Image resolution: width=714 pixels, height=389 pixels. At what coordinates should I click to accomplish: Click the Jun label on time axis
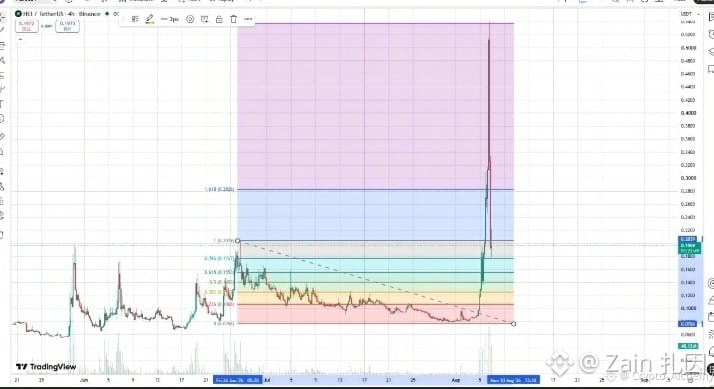[84, 380]
